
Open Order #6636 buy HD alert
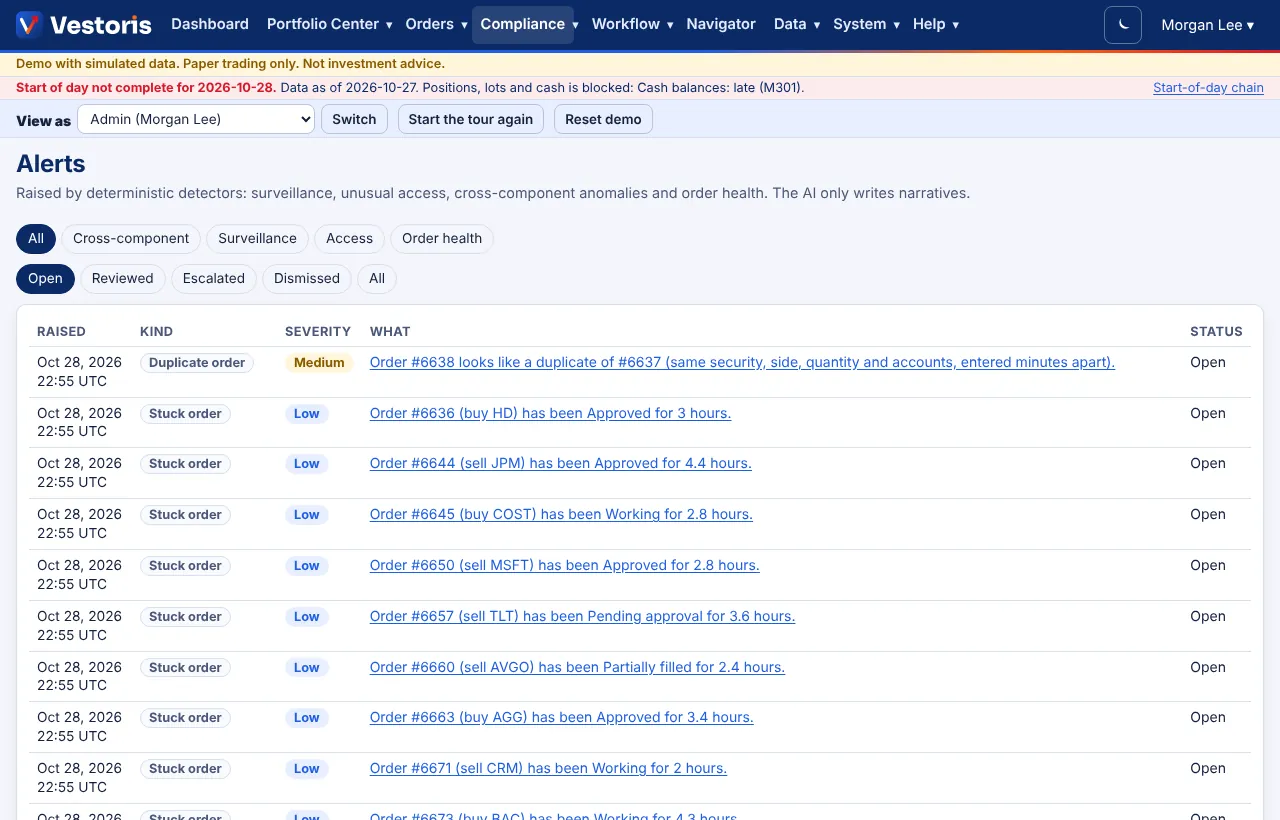(x=550, y=413)
